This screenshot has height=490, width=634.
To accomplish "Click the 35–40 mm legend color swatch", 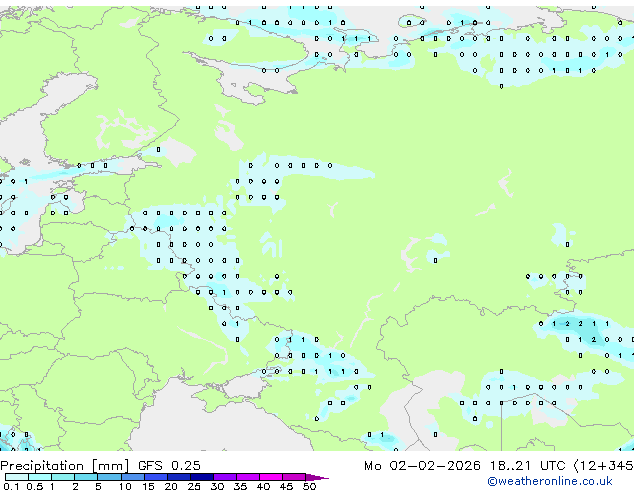I will coord(247,477).
